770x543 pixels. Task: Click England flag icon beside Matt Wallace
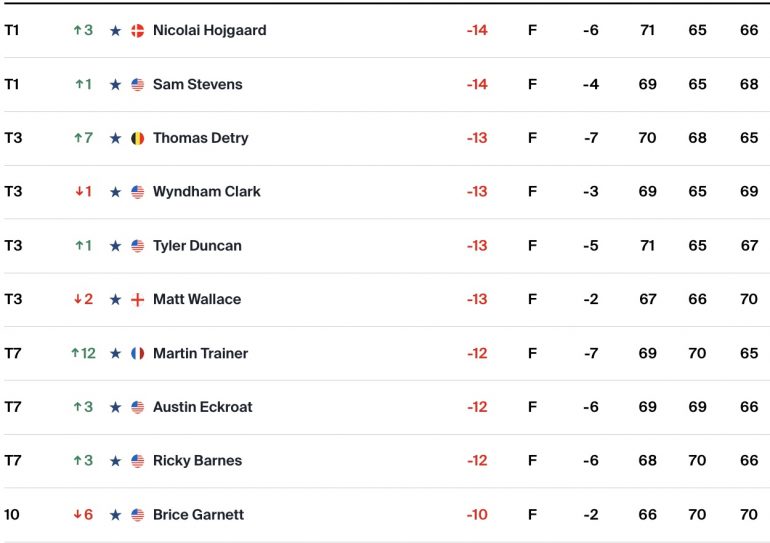coord(138,299)
